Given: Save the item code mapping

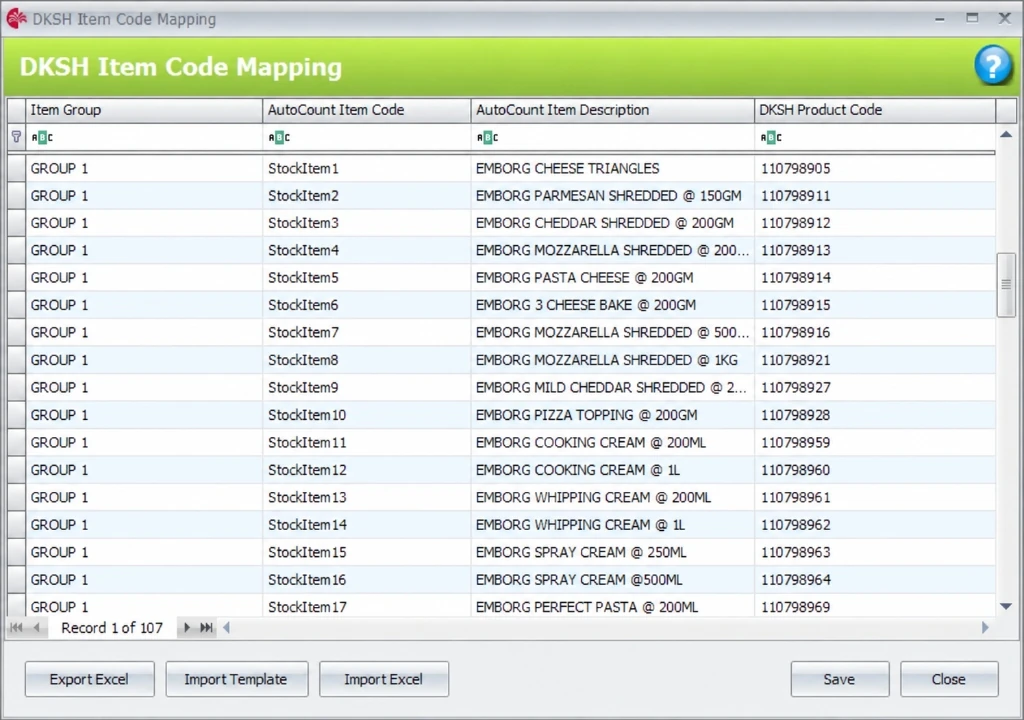Looking at the screenshot, I should tap(840, 679).
